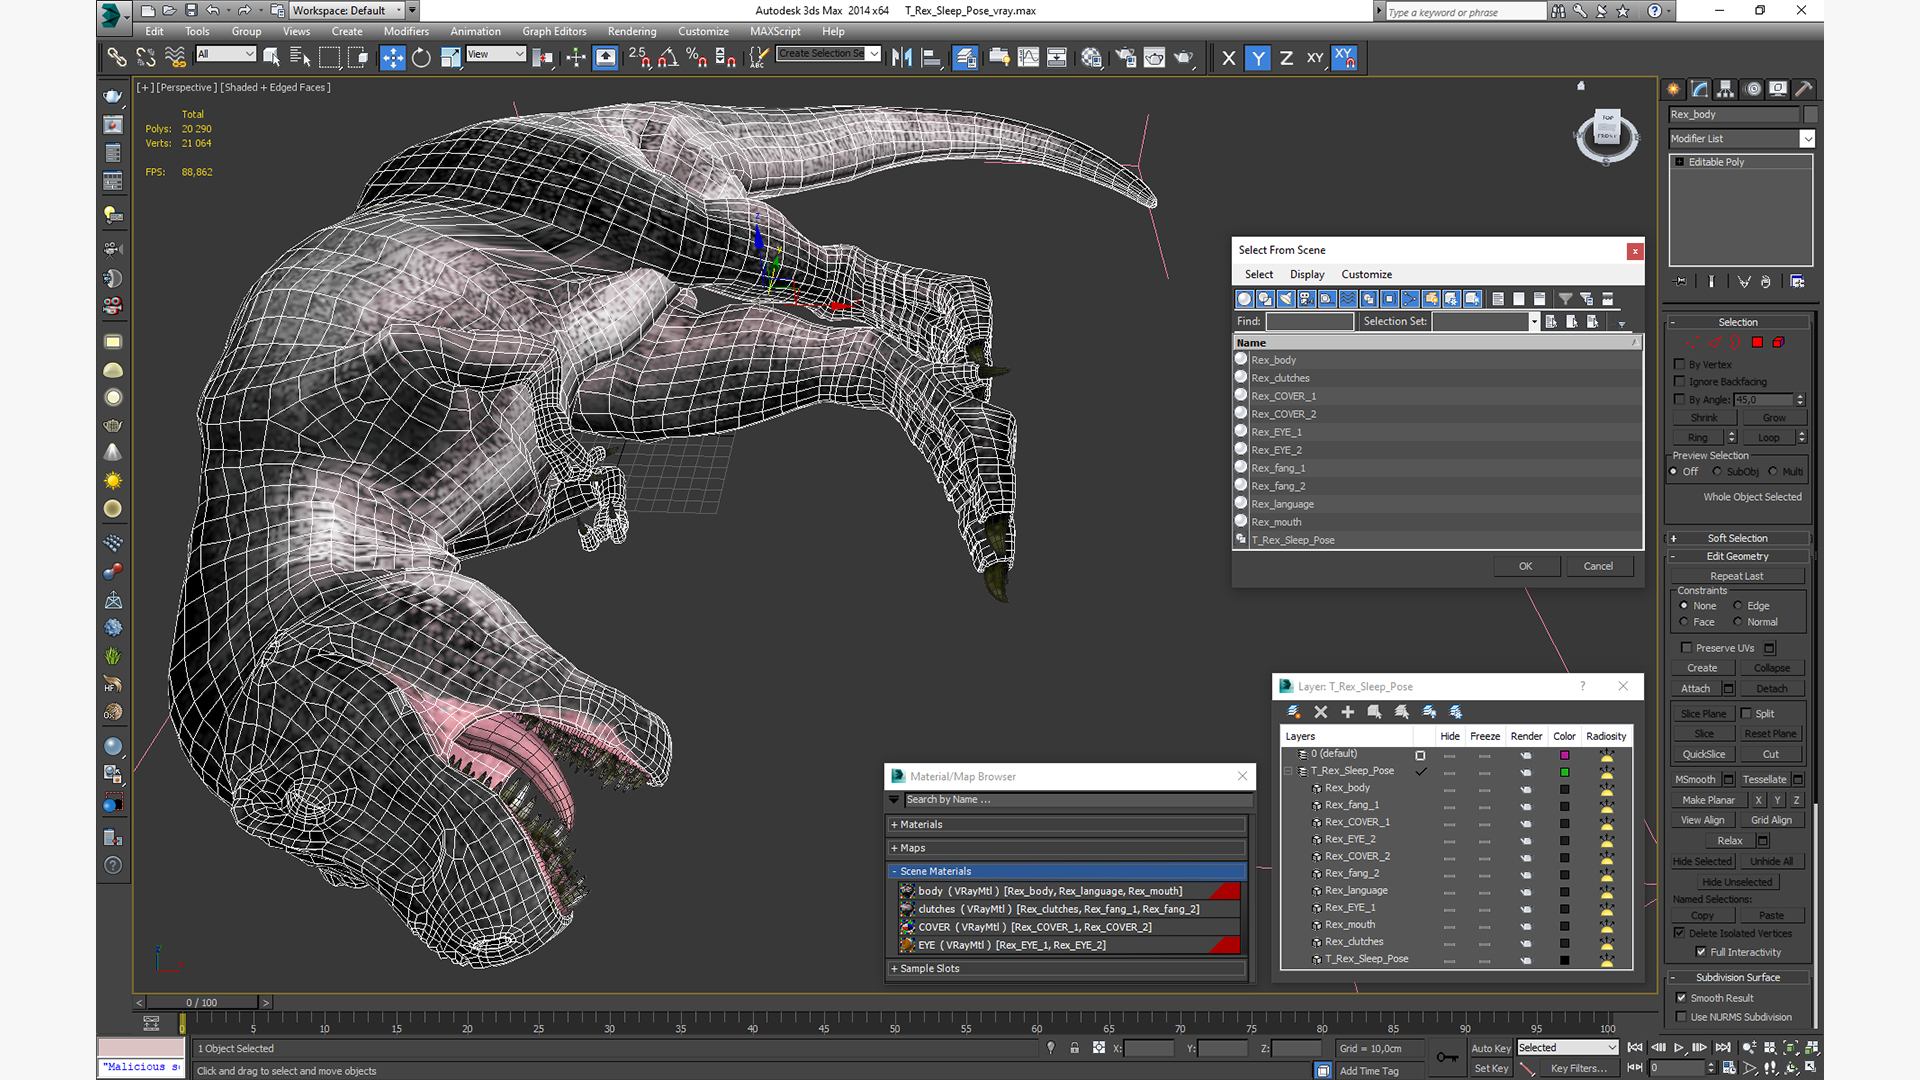Expand Soft Selection rollout
The image size is (1920, 1080).
(1738, 538)
